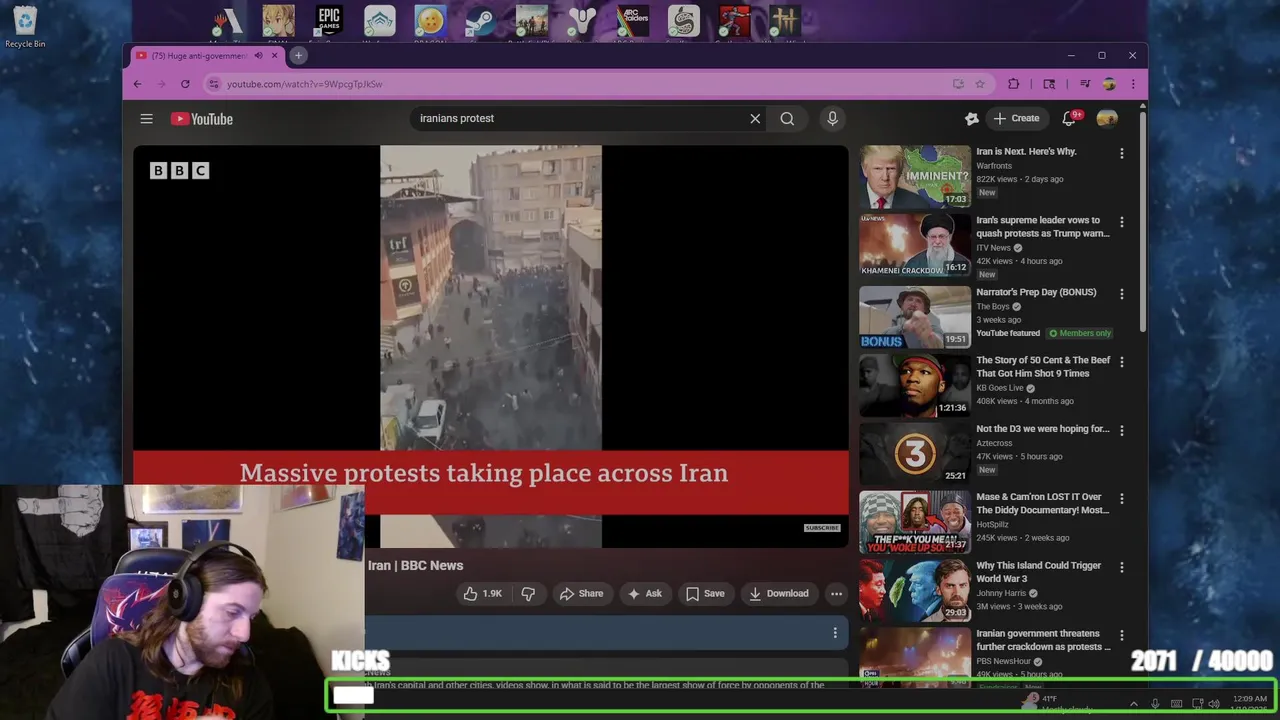Viewport: 1280px width, 720px height.
Task: Start voice search with the microphone icon
Action: pos(832,118)
